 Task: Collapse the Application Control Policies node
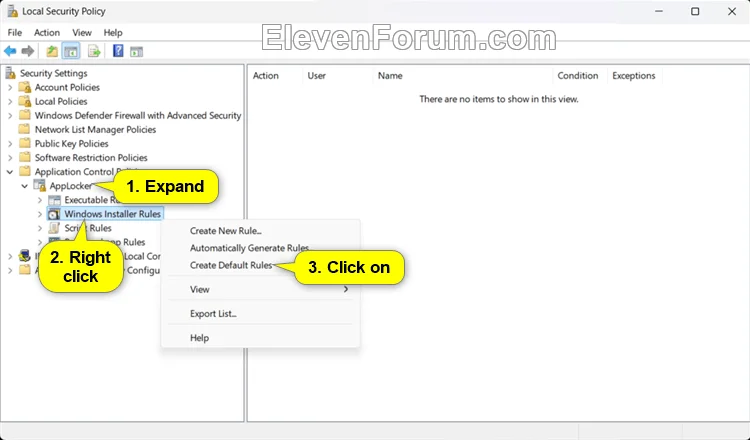(10, 172)
